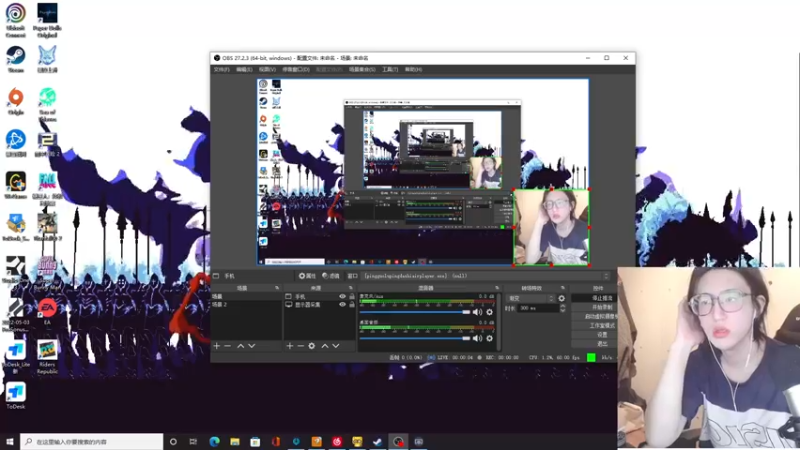
Task: Open Task View from taskbar
Action: click(x=193, y=442)
